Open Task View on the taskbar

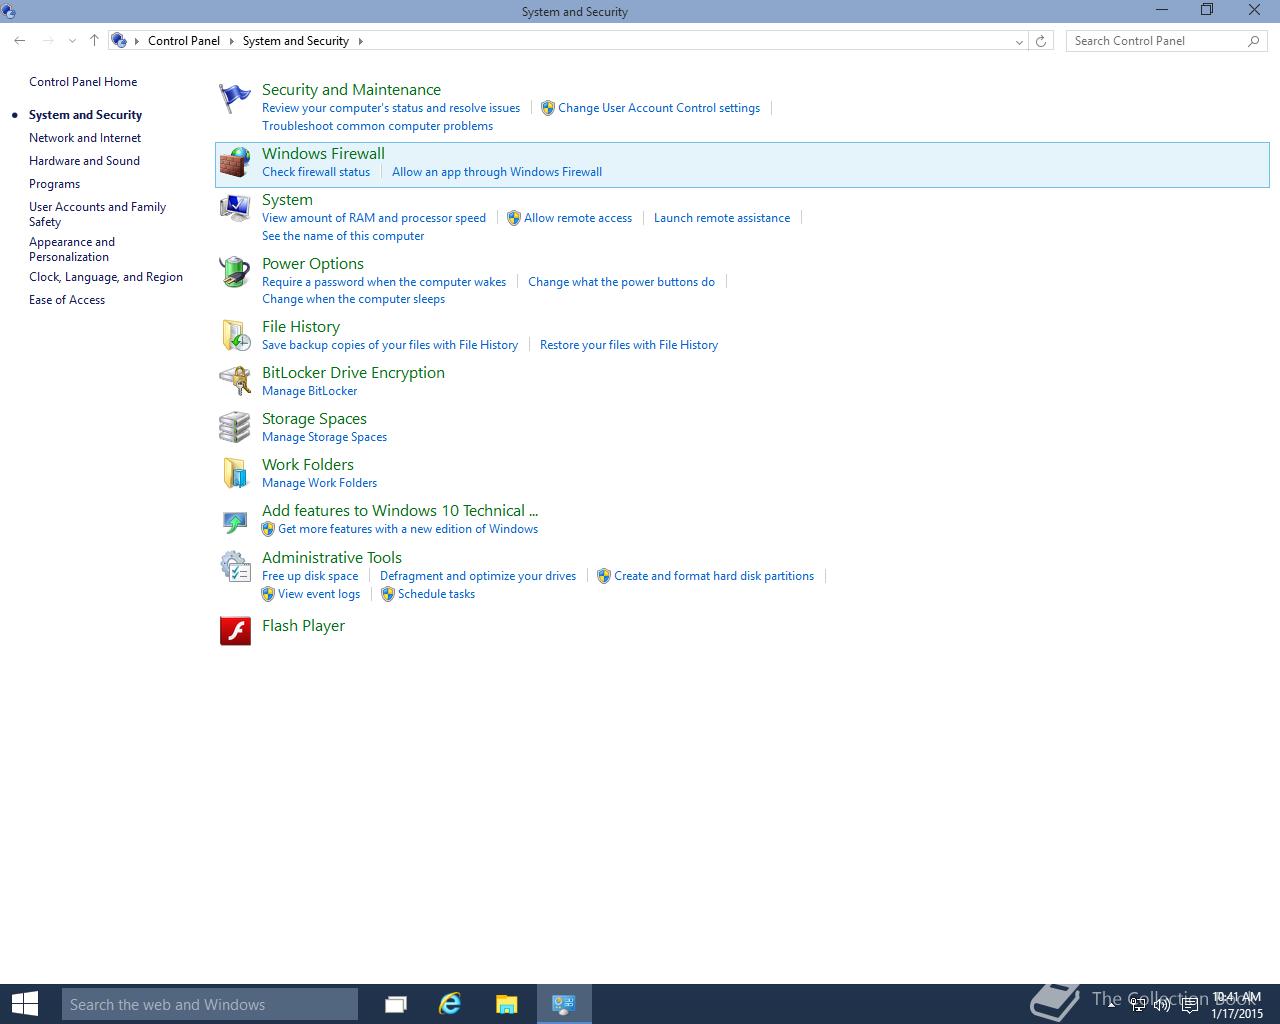click(x=396, y=1004)
